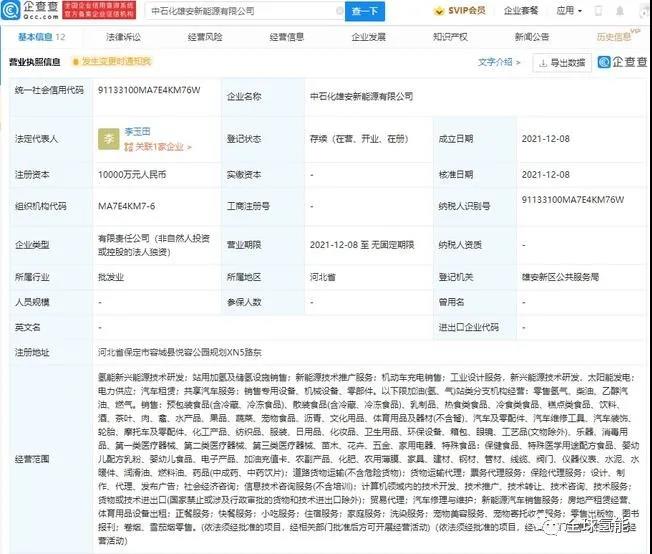Switch to the 经营风险 tab
Image resolution: width=652 pixels, height=554 pixels.
pyautogui.click(x=205, y=37)
